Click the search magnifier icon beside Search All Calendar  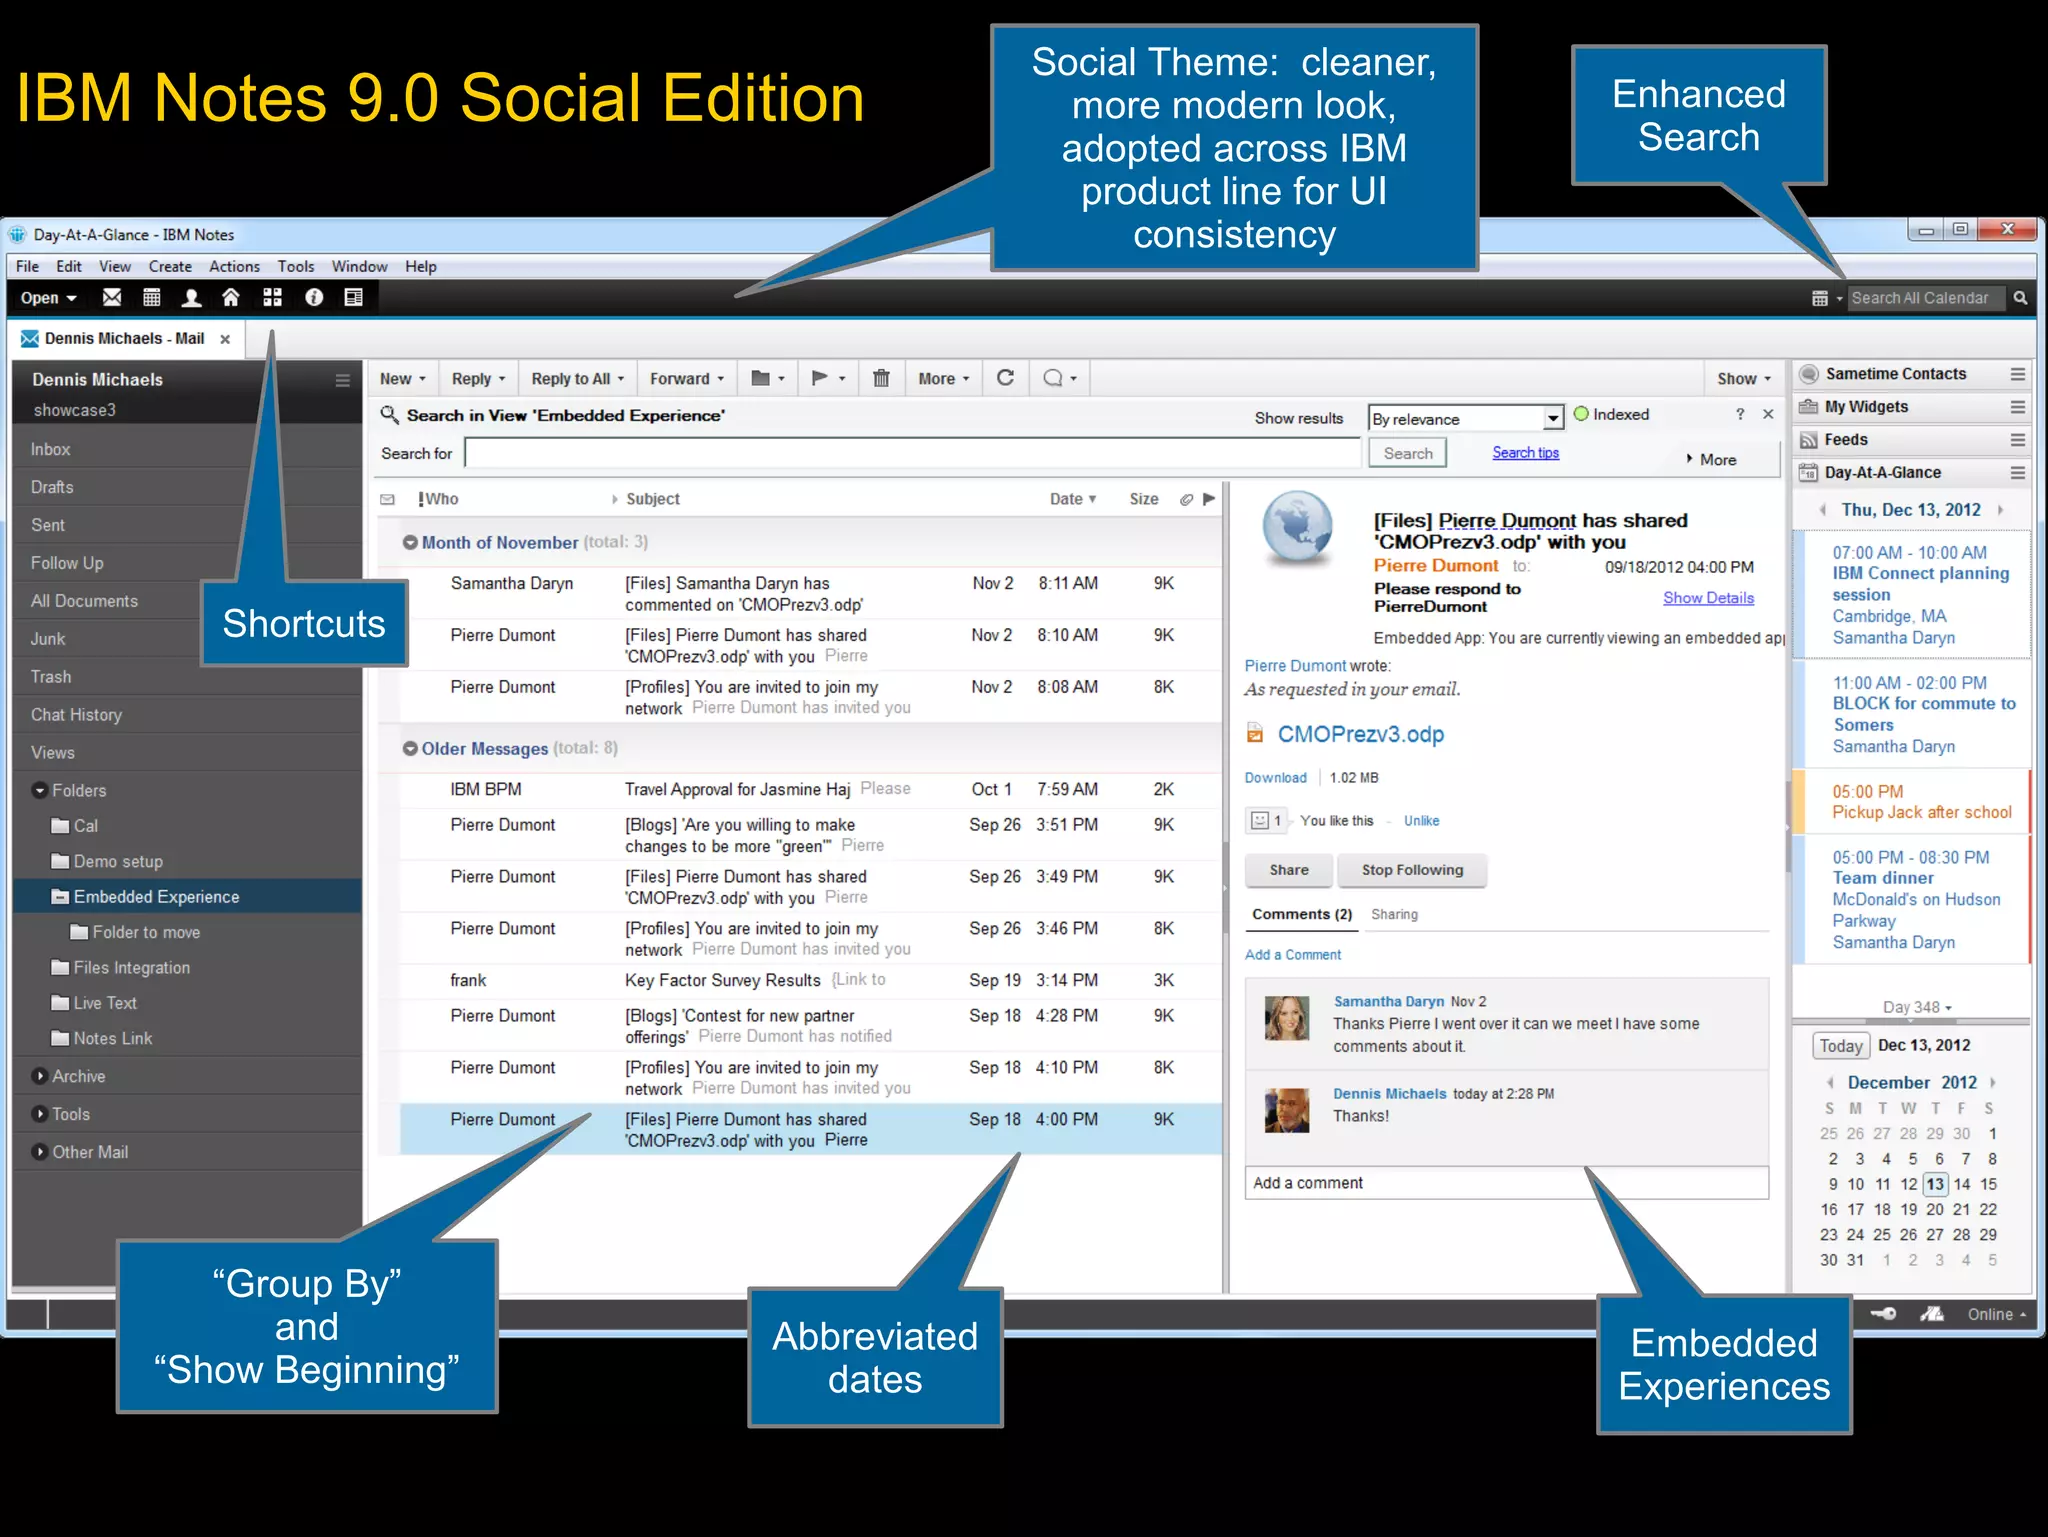point(2020,298)
